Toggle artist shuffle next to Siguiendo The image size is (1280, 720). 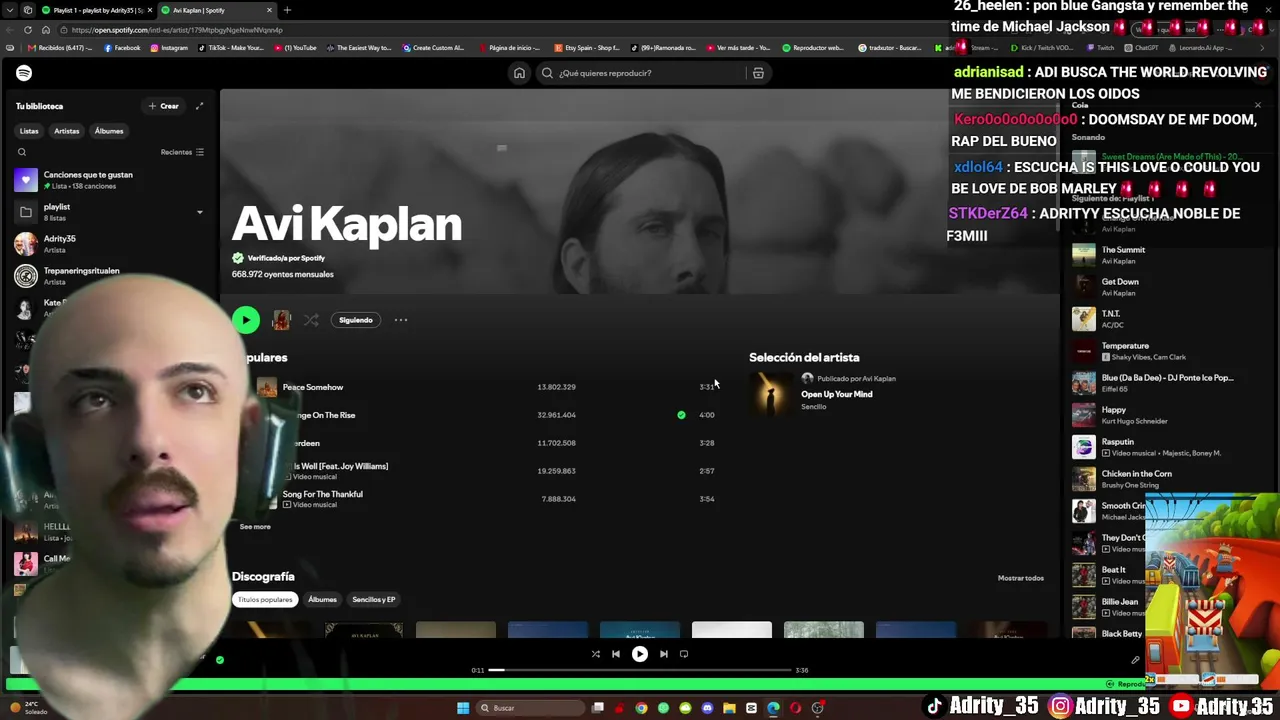click(311, 320)
